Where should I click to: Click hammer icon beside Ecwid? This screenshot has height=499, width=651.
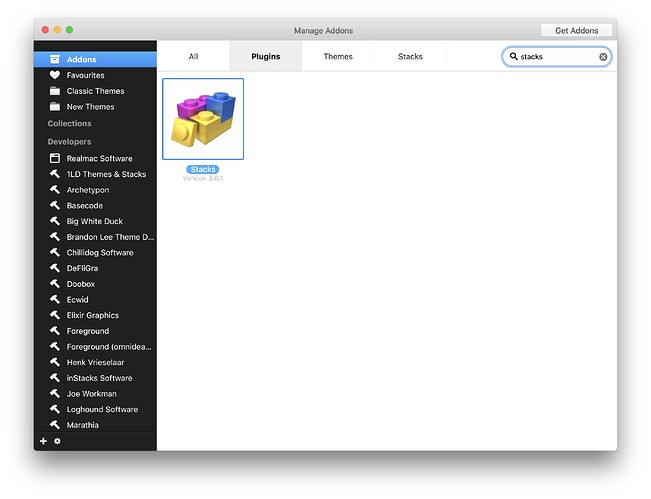[55, 299]
